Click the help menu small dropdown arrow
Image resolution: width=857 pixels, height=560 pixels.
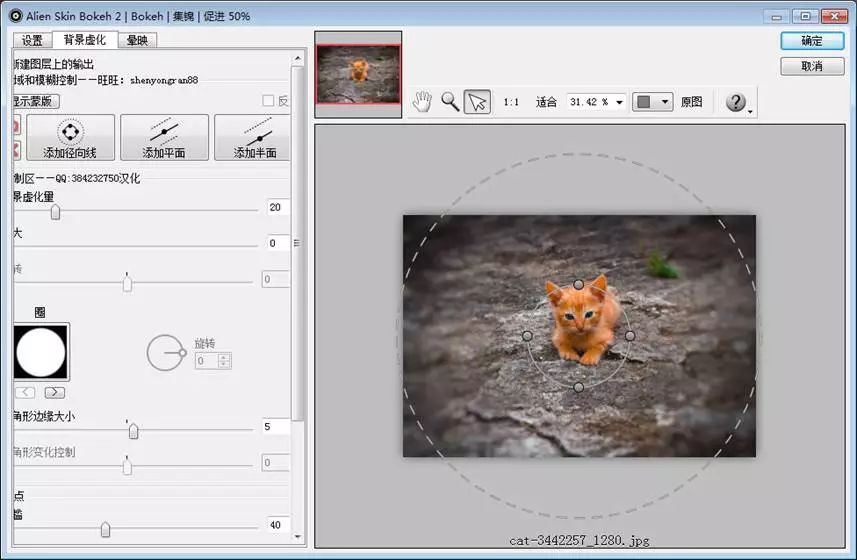pyautogui.click(x=750, y=111)
